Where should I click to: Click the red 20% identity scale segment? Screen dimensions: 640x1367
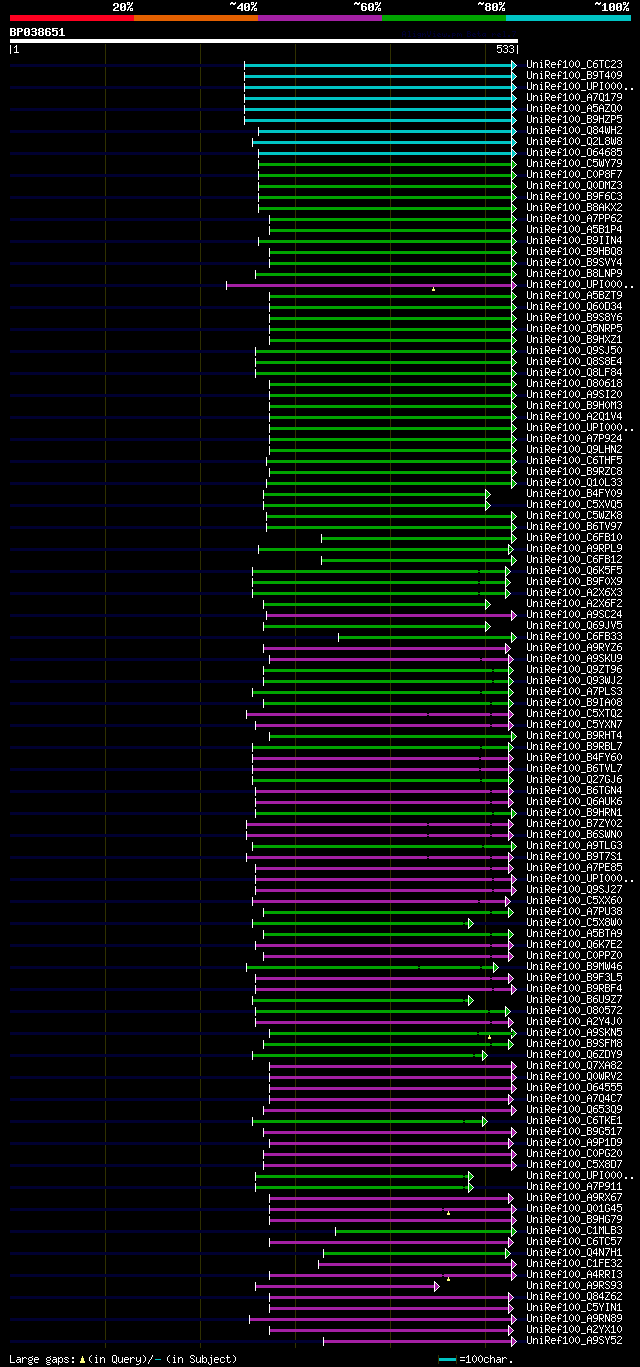tap(71, 18)
